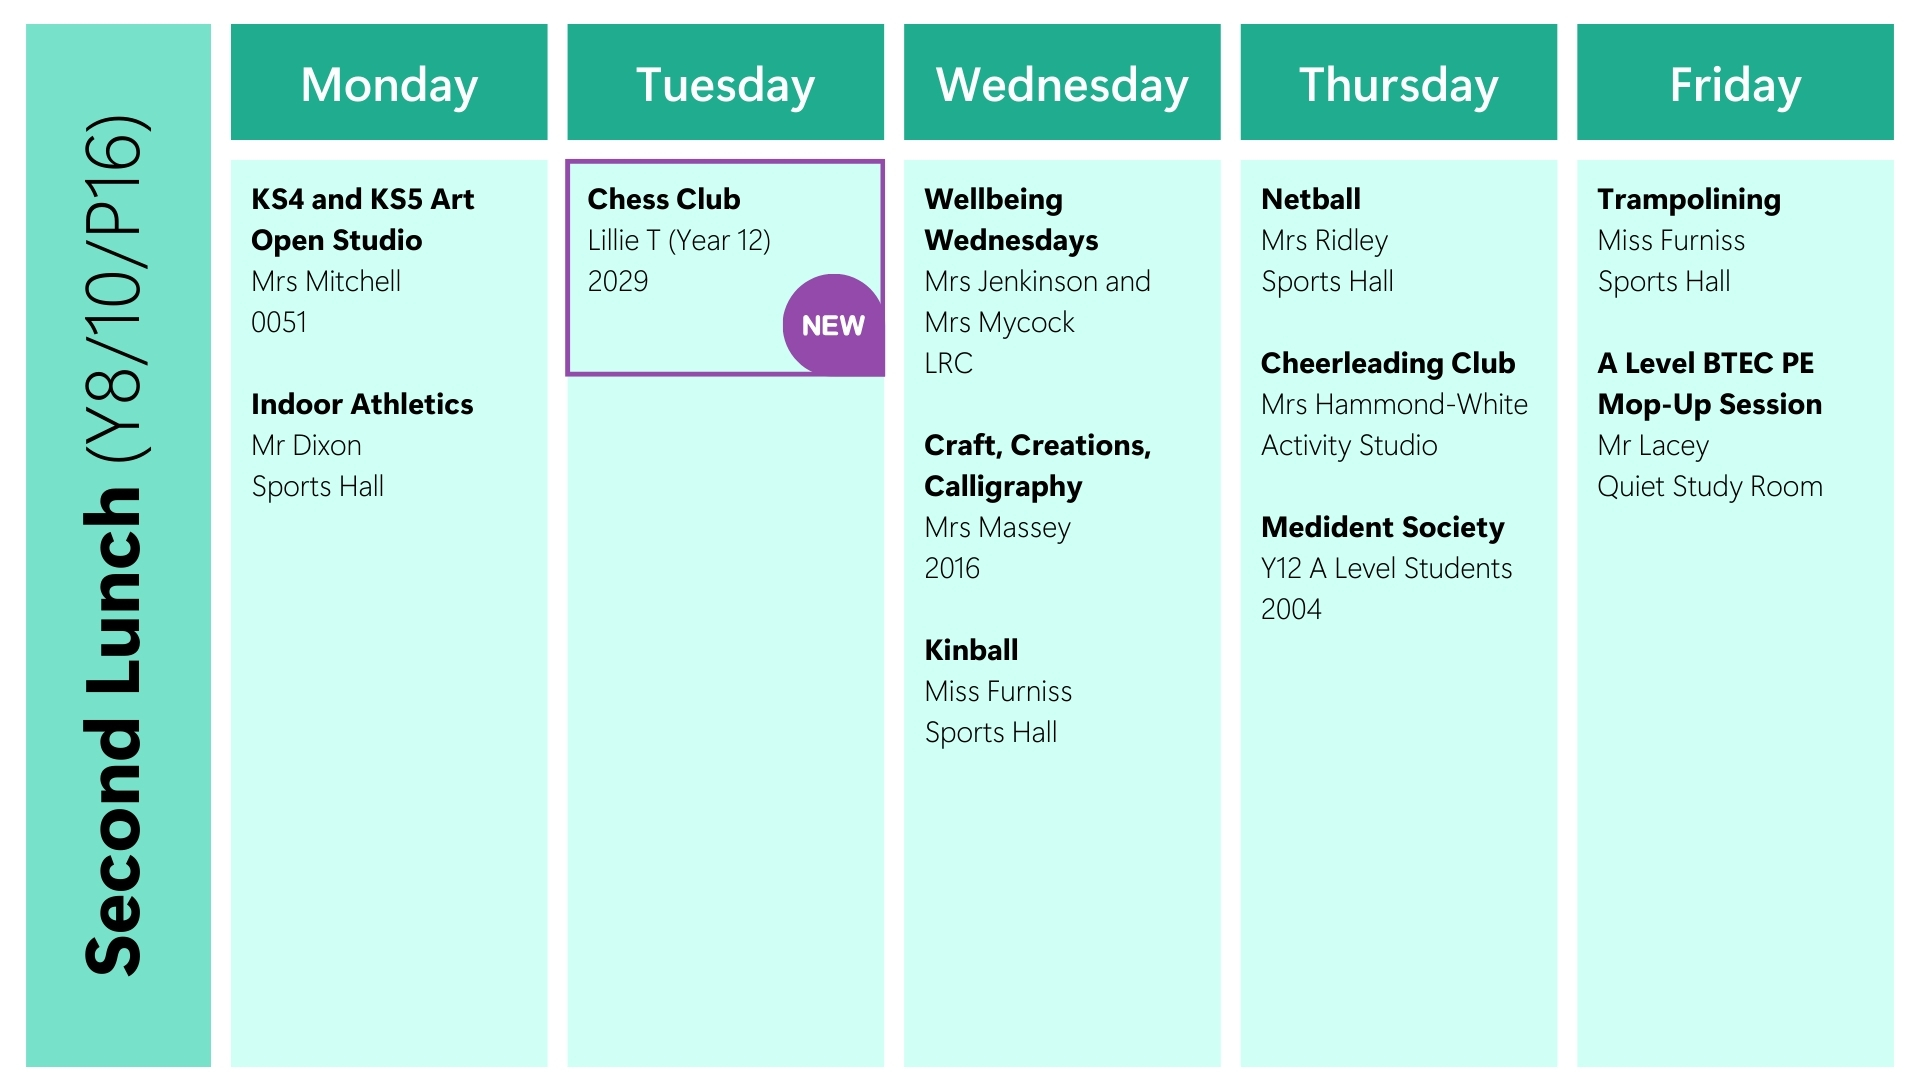Select the Kinball activity
1920x1080 pixels.
(x=971, y=650)
